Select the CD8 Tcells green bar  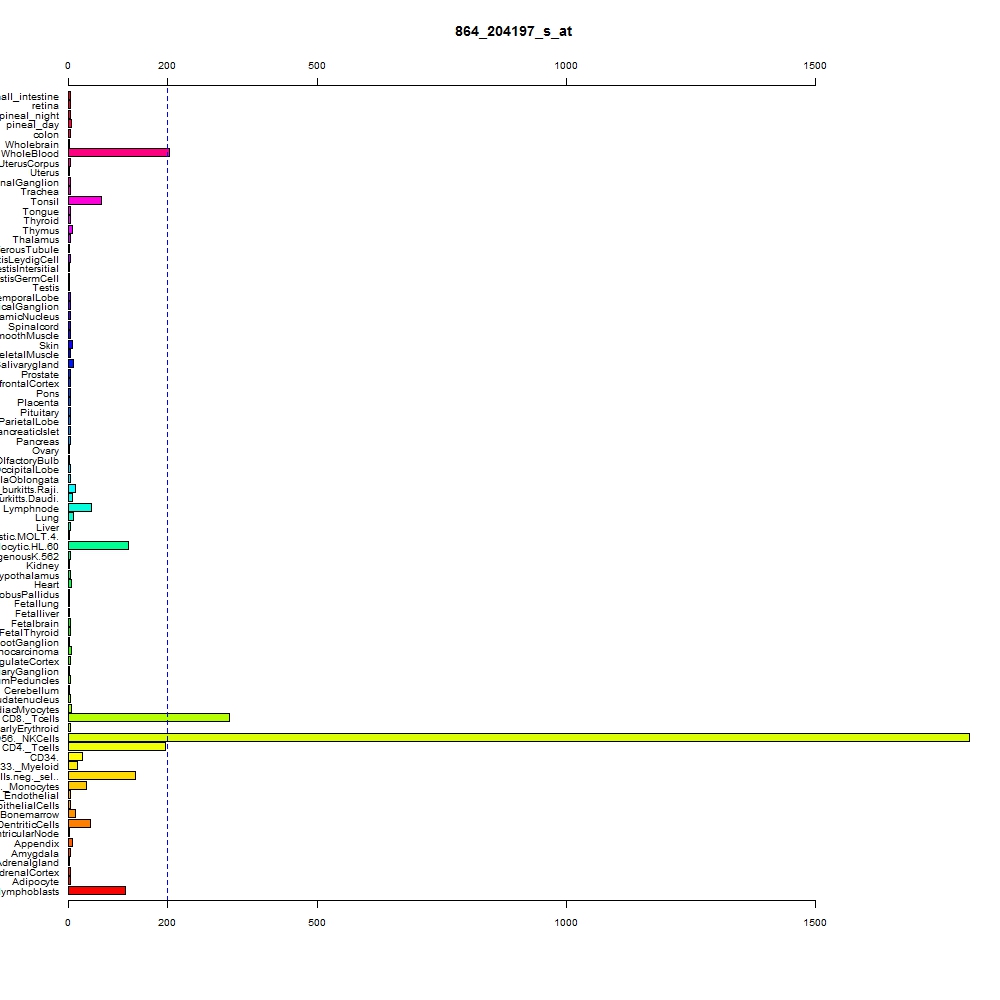[149, 718]
